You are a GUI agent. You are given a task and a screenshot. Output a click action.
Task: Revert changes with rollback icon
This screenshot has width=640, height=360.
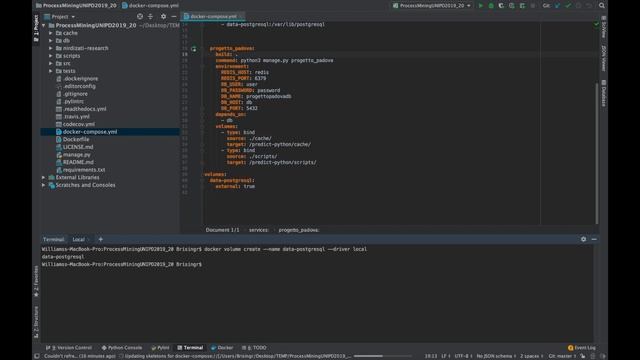pos(589,6)
